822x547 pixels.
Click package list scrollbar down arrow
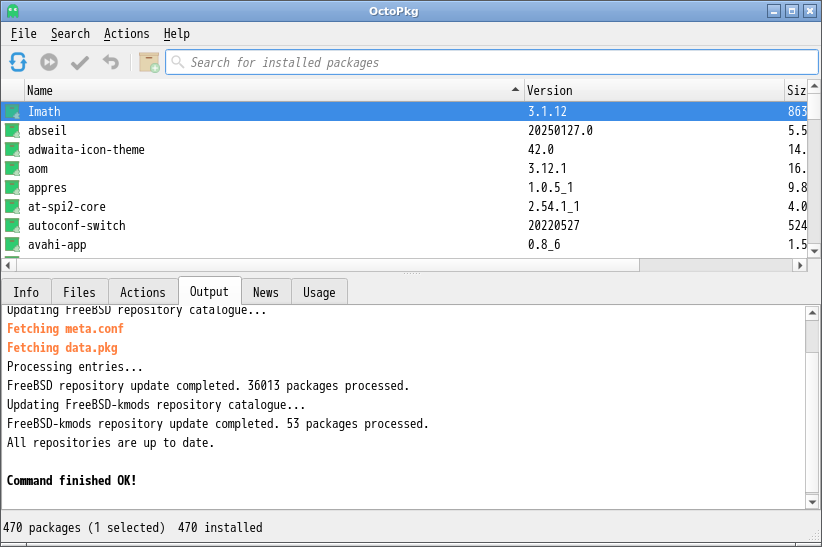[814, 251]
